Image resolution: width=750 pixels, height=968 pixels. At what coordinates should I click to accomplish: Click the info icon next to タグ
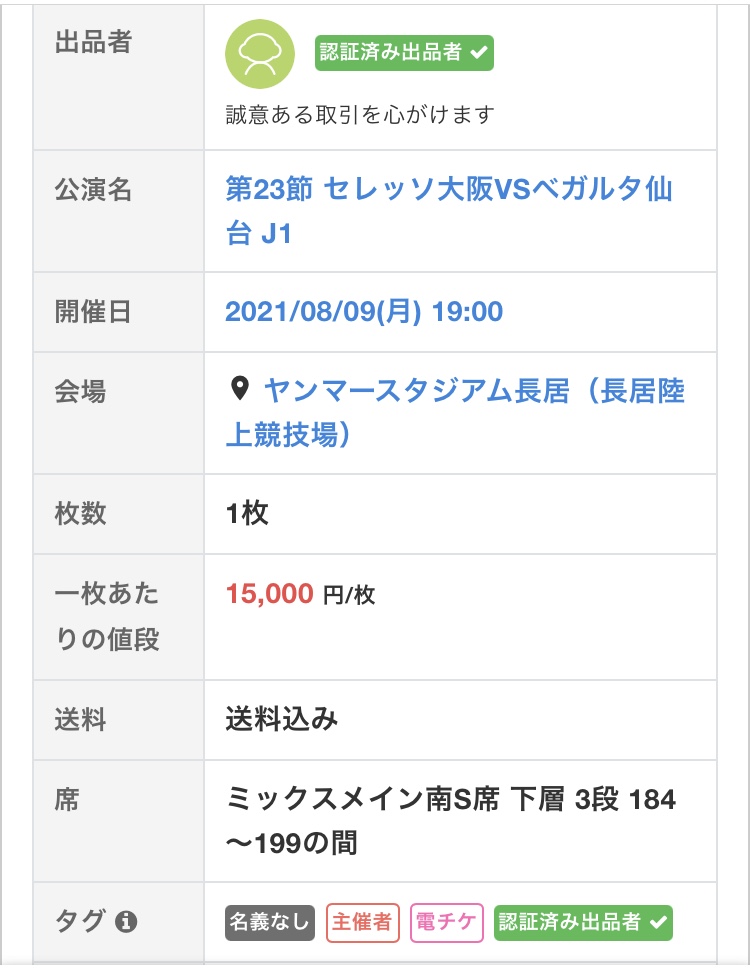click(126, 922)
